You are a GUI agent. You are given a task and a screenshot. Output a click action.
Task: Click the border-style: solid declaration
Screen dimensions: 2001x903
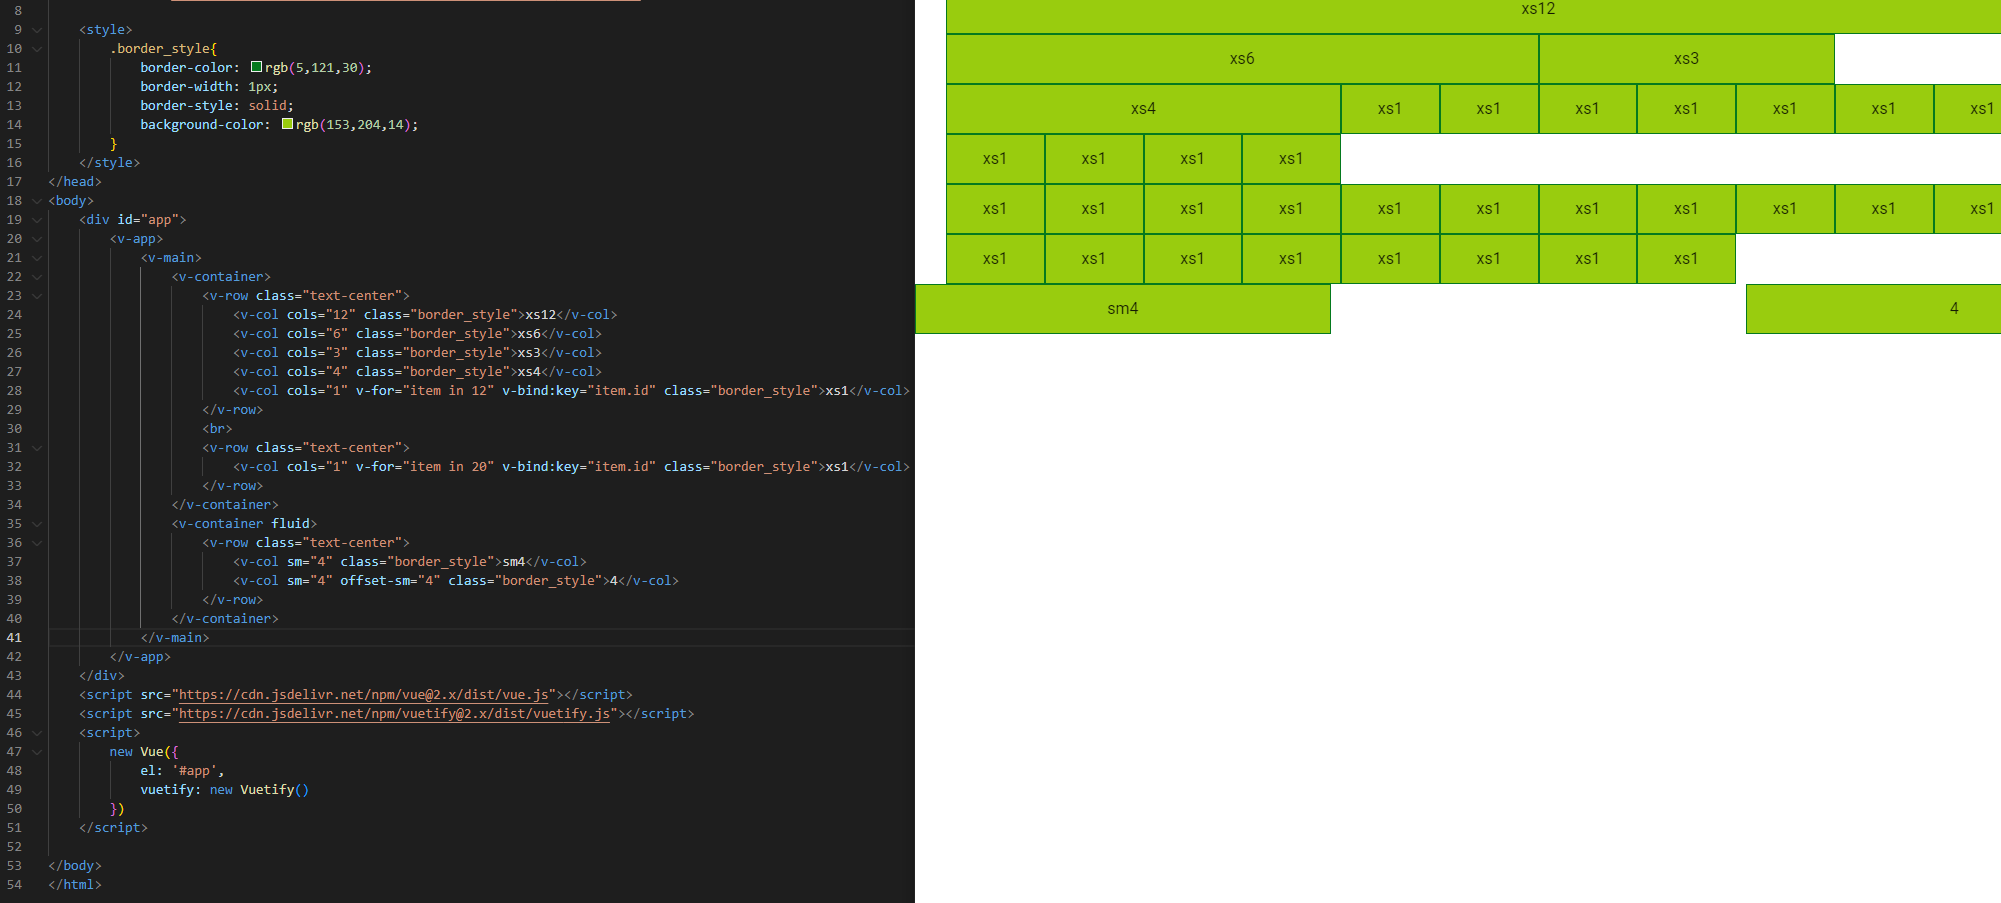pos(217,106)
